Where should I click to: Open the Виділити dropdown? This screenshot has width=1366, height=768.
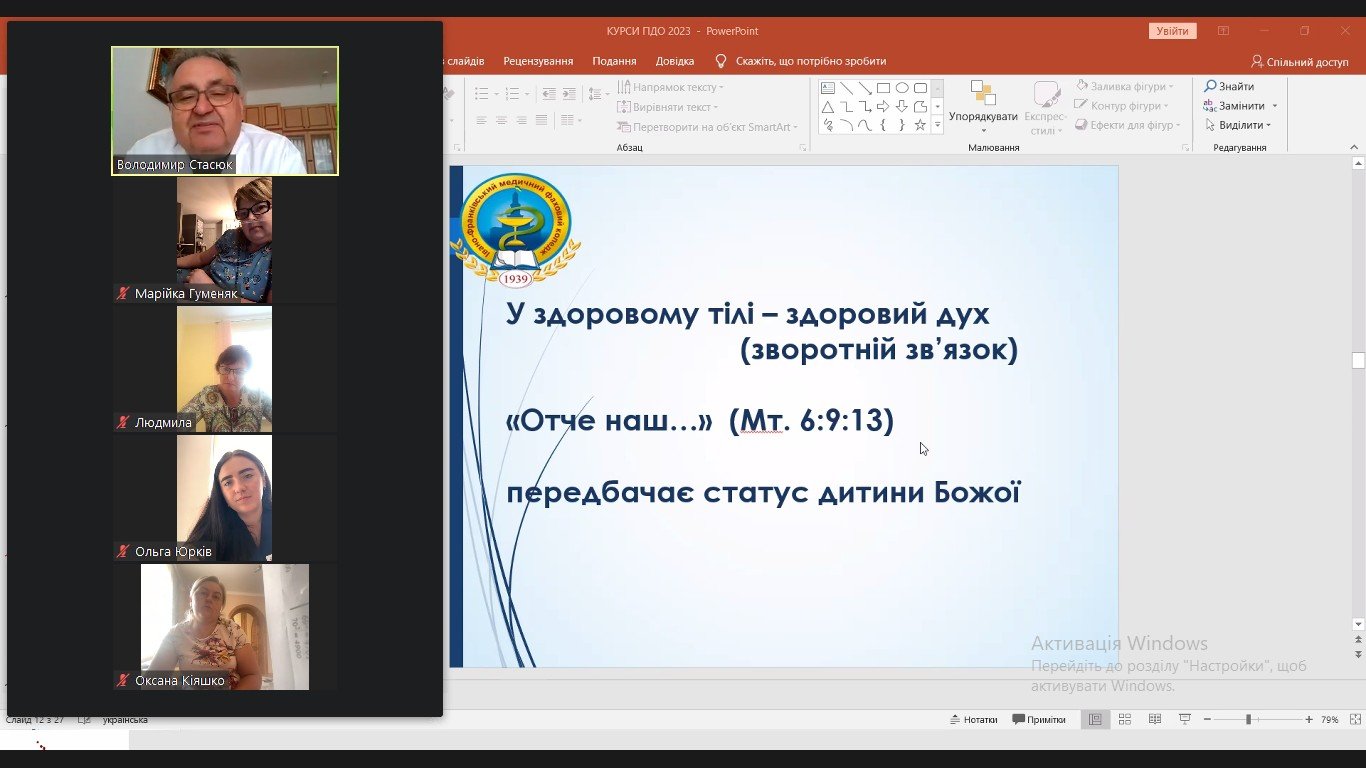1239,125
